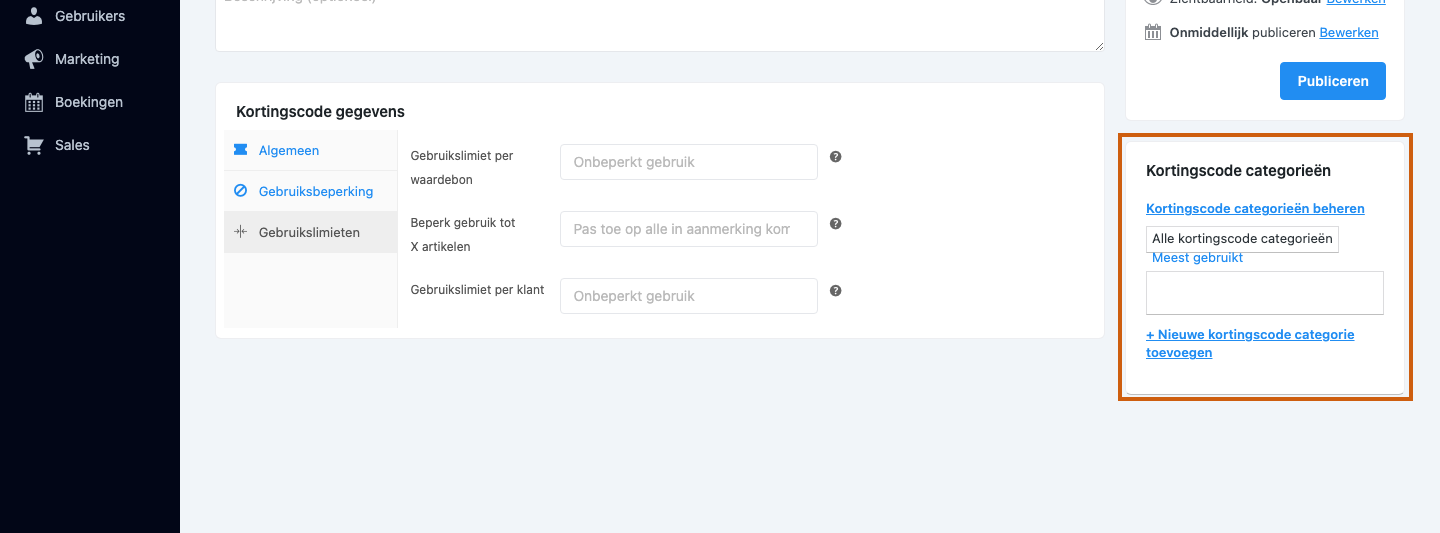This screenshot has height=533, width=1440.
Task: Click the empty category list box
Action: (x=1265, y=293)
